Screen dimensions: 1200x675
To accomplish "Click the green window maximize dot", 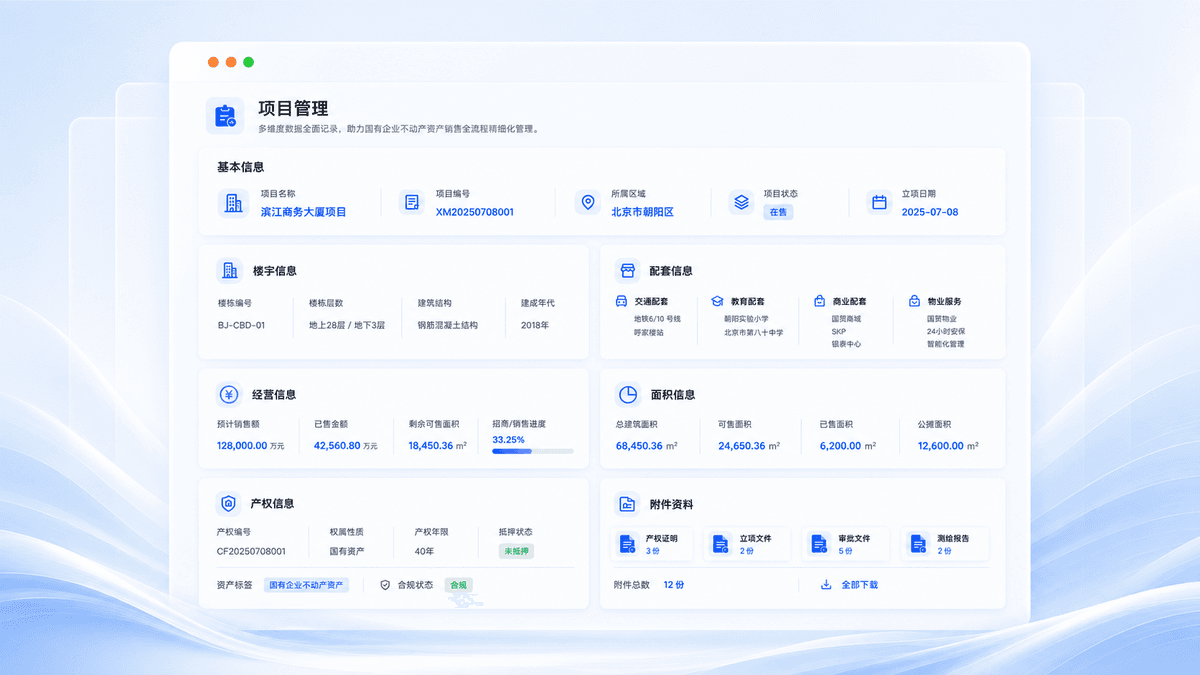I will (x=248, y=62).
